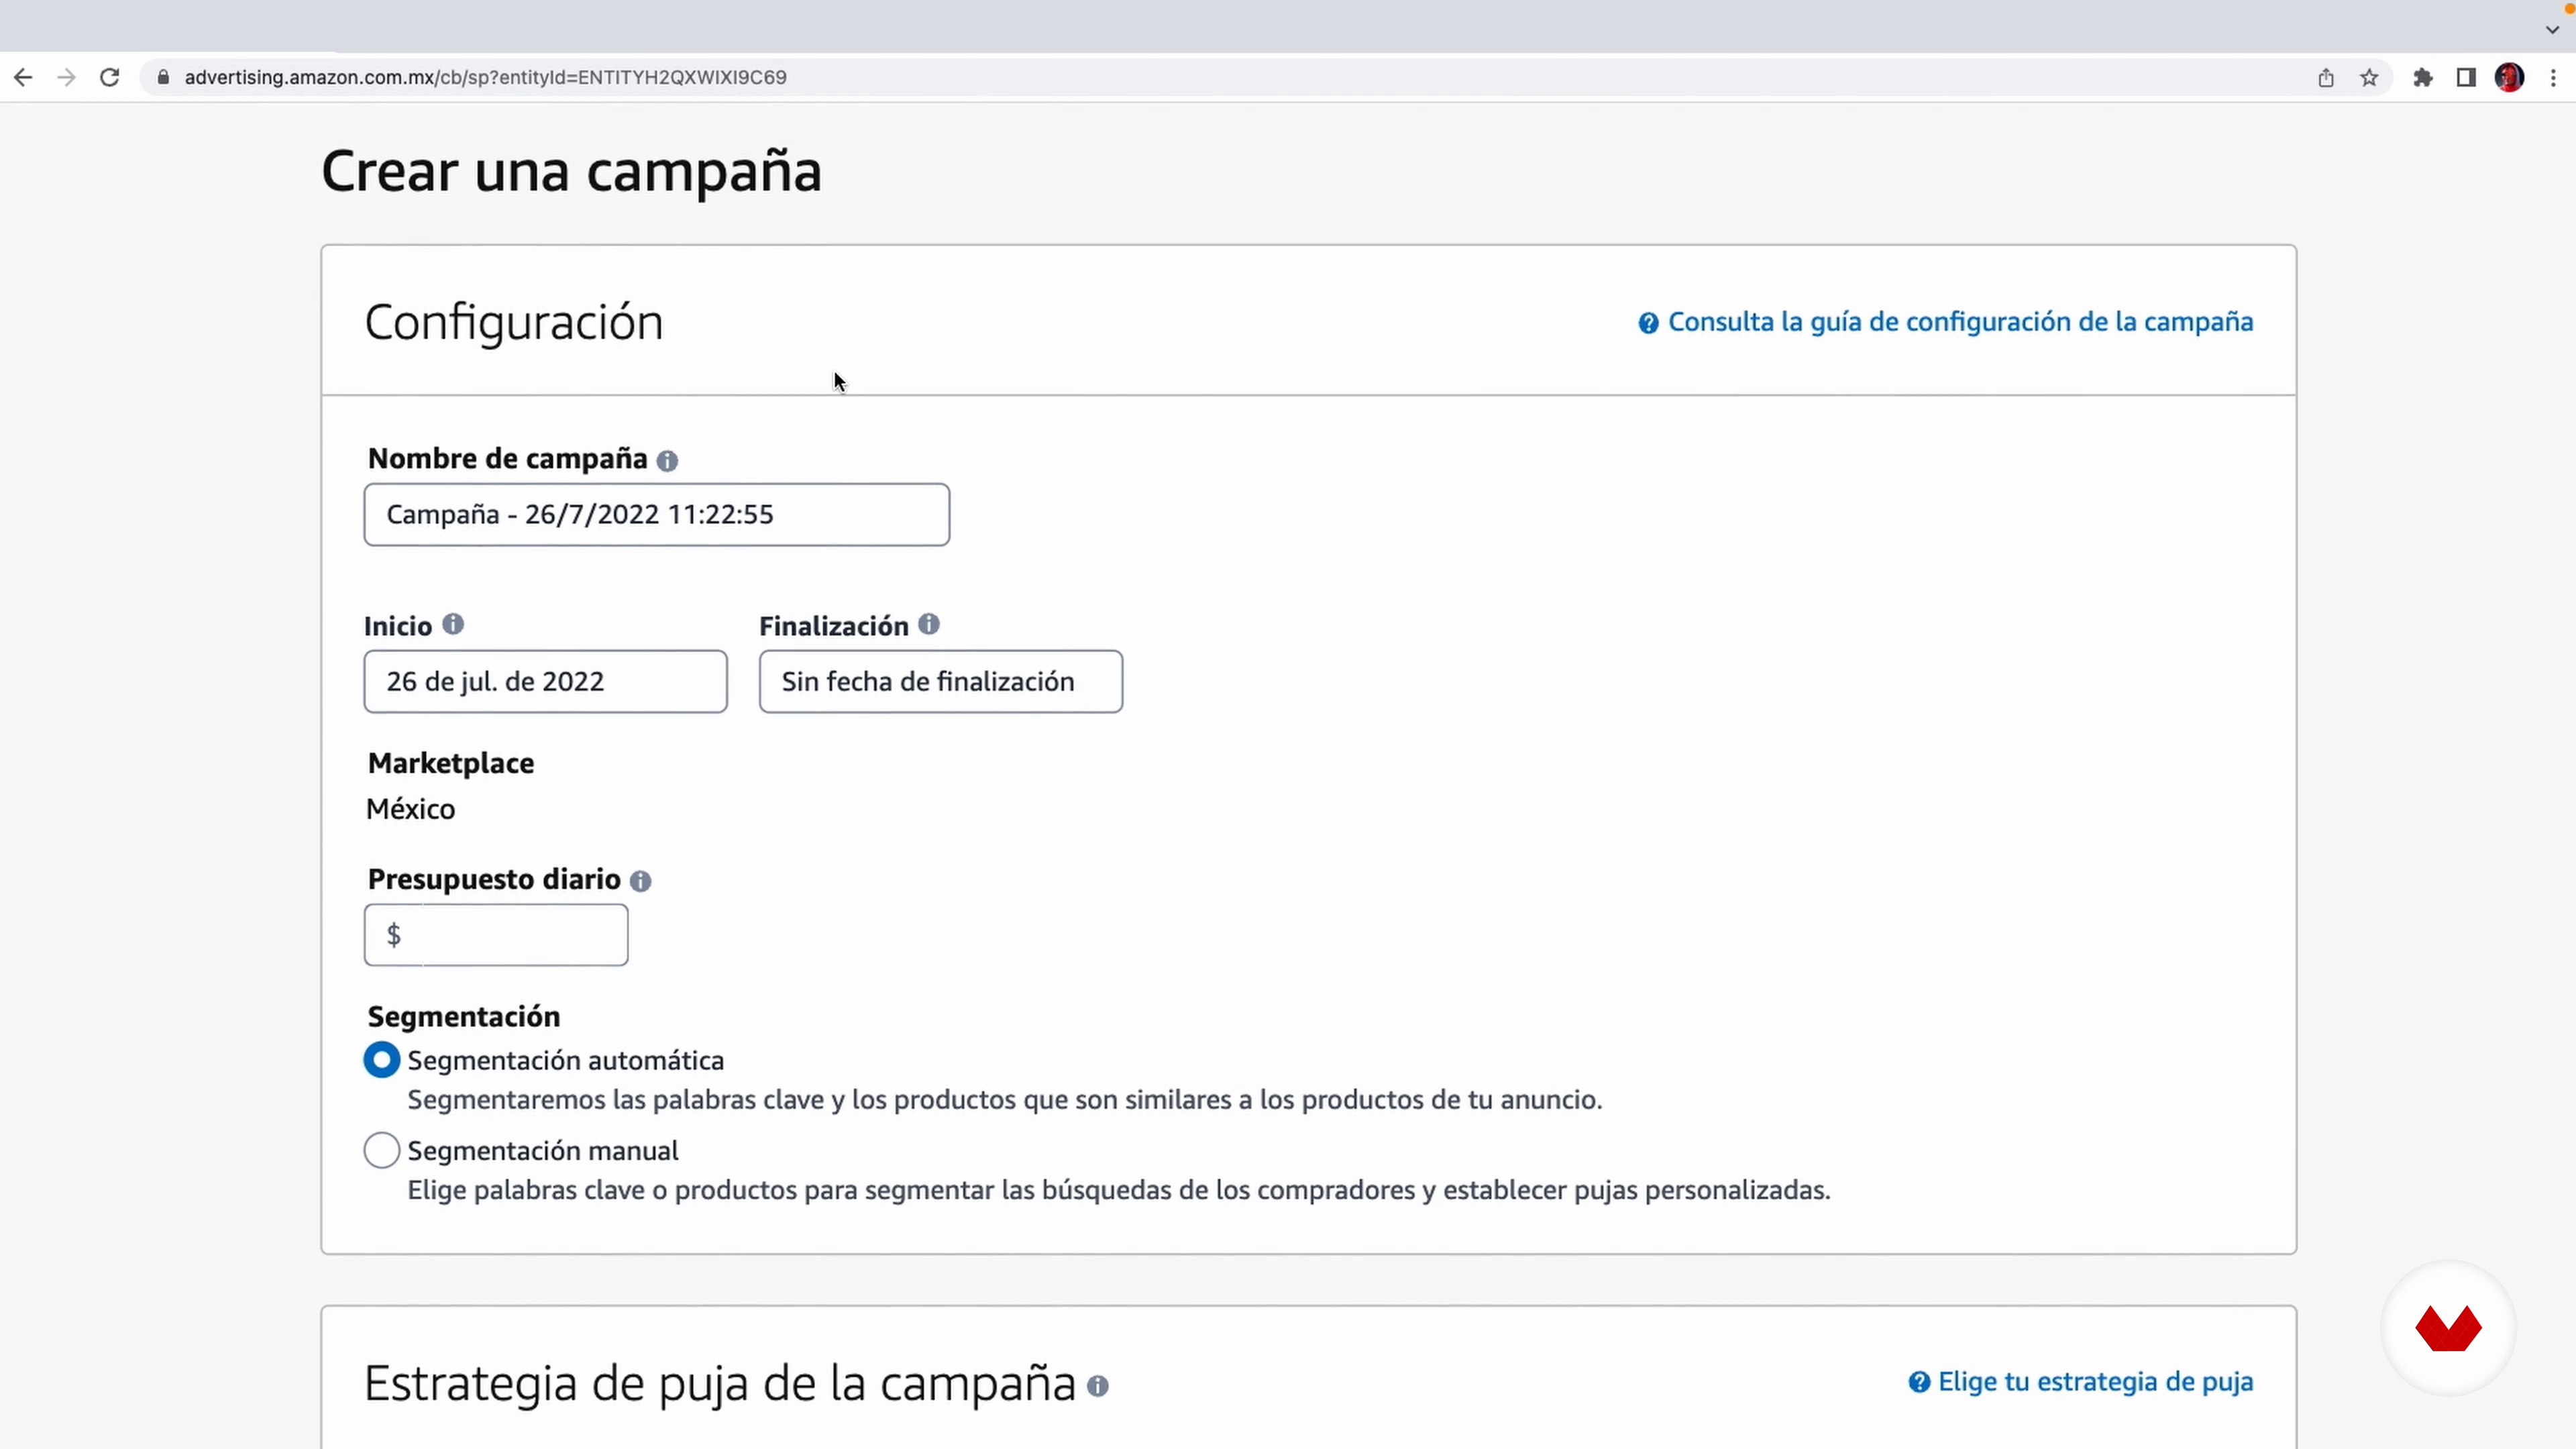Click the Segmentación manual label
Viewport: 2576px width, 1449px height.
click(543, 1150)
